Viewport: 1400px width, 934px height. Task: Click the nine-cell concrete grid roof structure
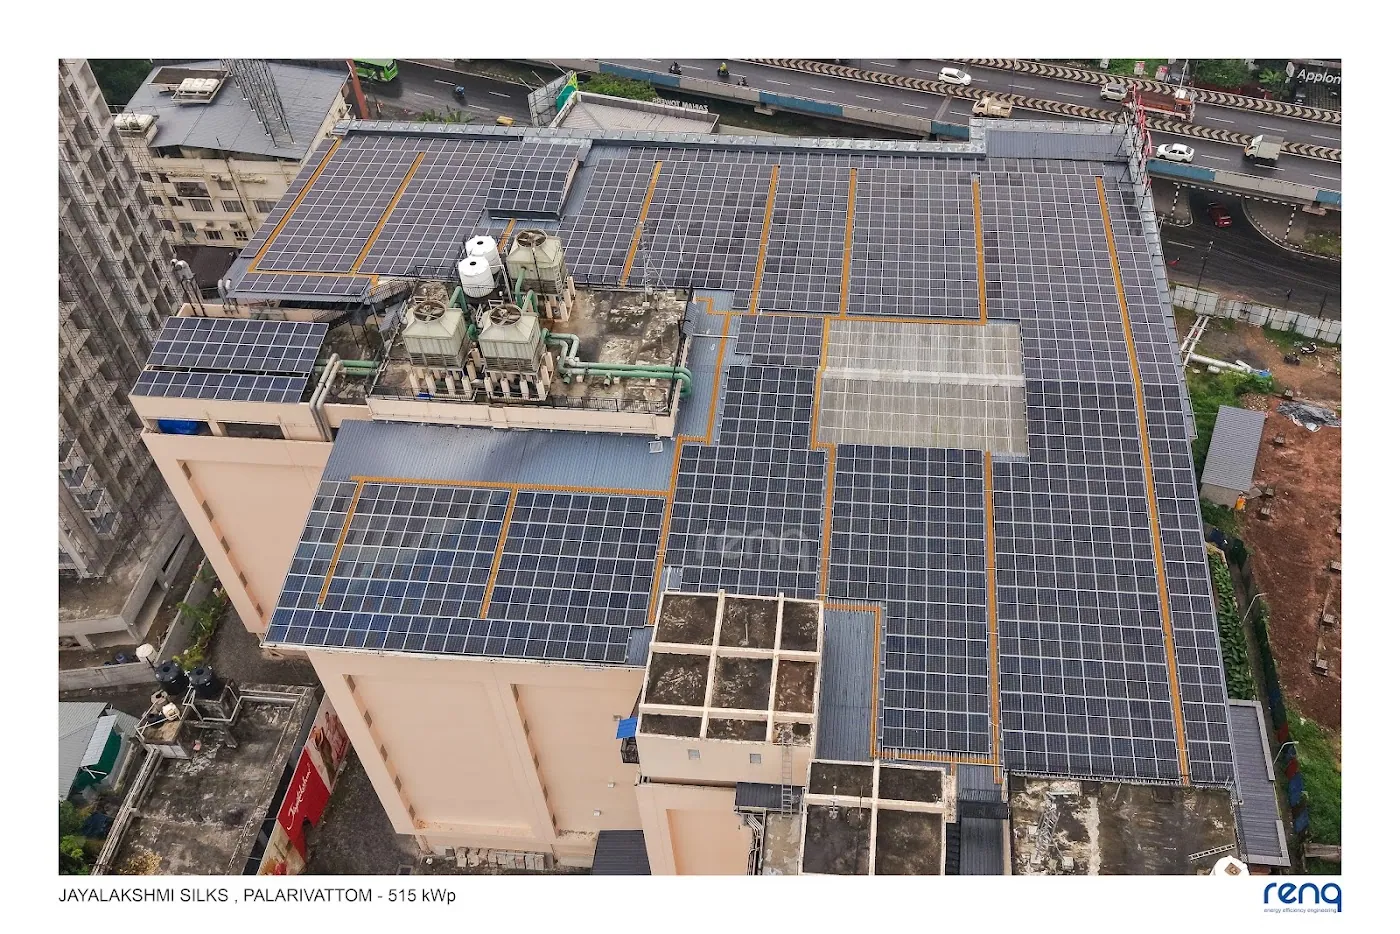pyautogui.click(x=729, y=664)
